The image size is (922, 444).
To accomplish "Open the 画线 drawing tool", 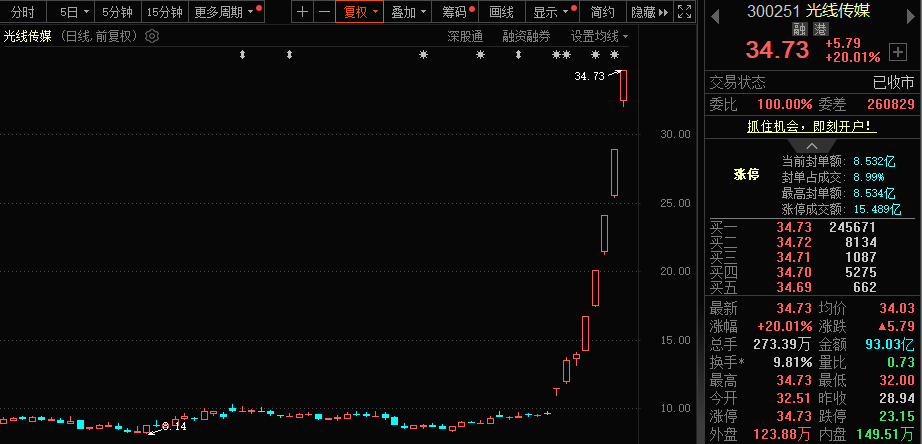I will click(502, 12).
